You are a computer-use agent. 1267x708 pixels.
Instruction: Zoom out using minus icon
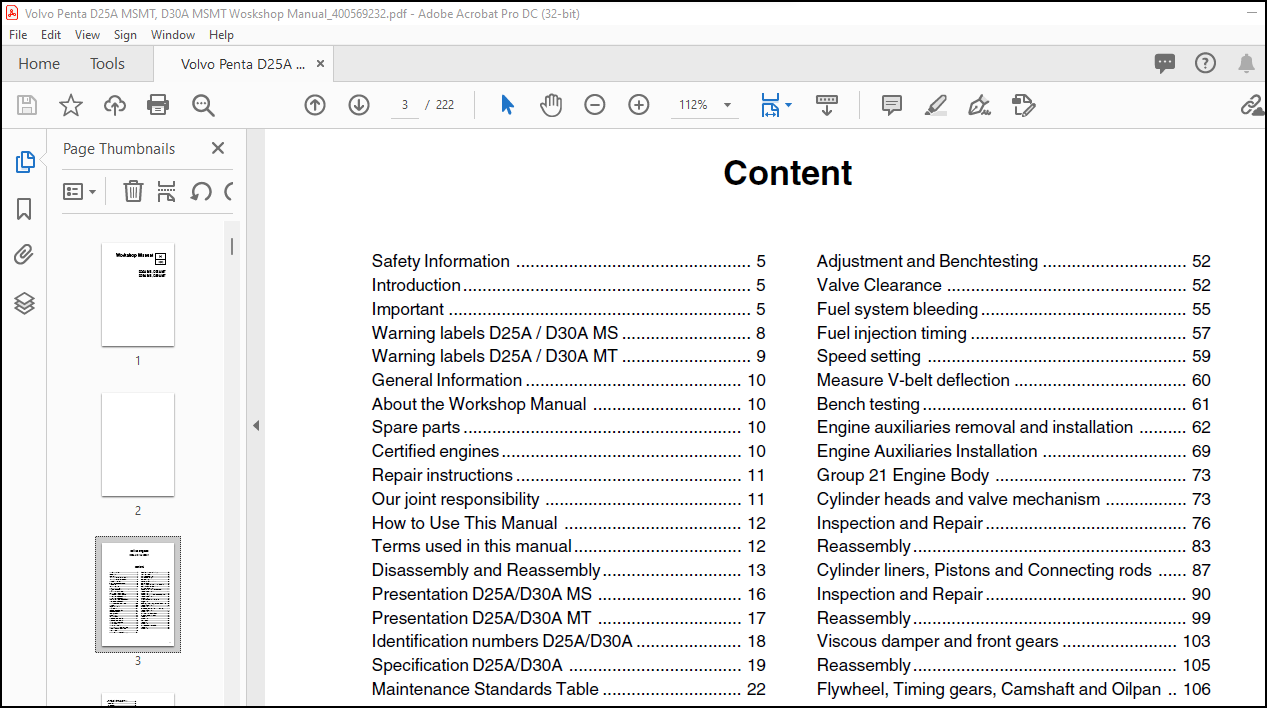pos(595,105)
